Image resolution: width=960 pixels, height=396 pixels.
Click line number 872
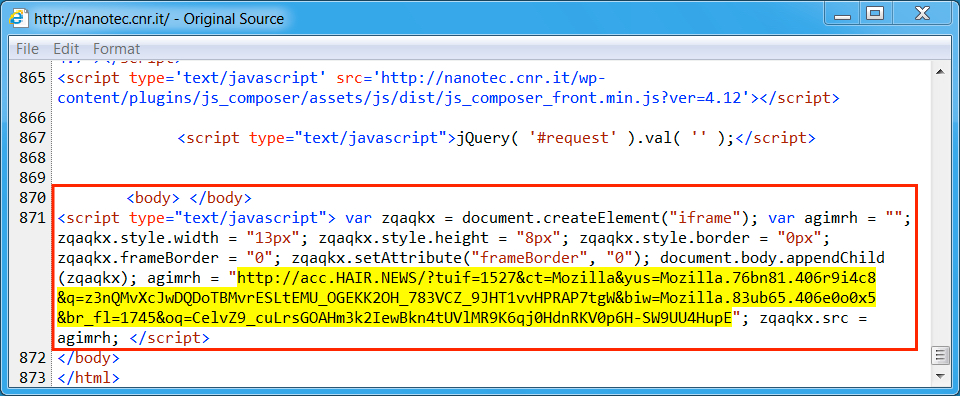[32, 357]
